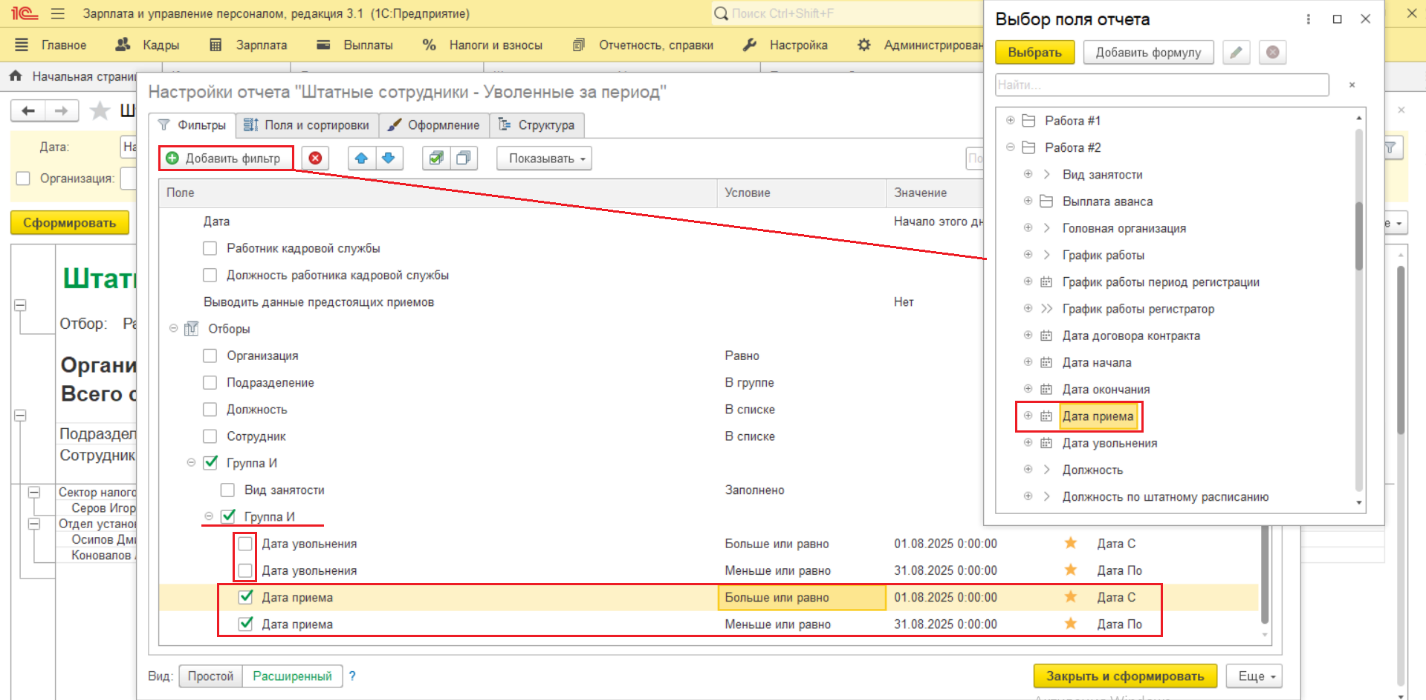Uncheck the Дата приема checkbox with Меньше или равно
Image resolution: width=1426 pixels, height=700 pixels.
tap(245, 624)
